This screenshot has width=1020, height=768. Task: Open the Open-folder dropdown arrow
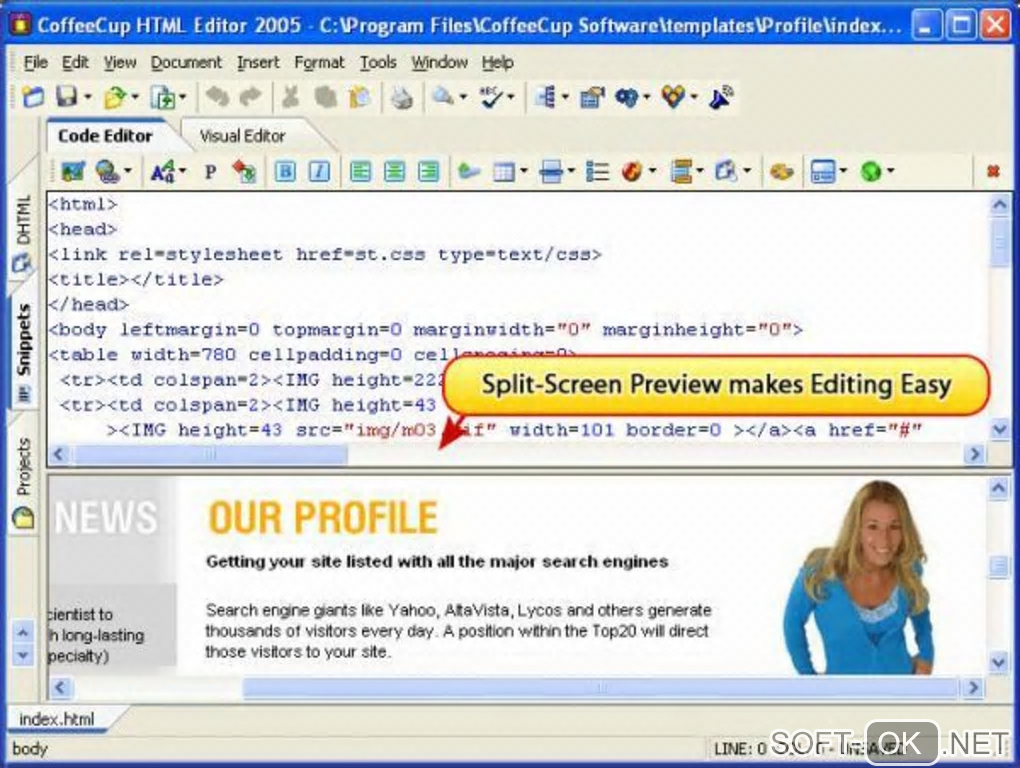point(135,98)
